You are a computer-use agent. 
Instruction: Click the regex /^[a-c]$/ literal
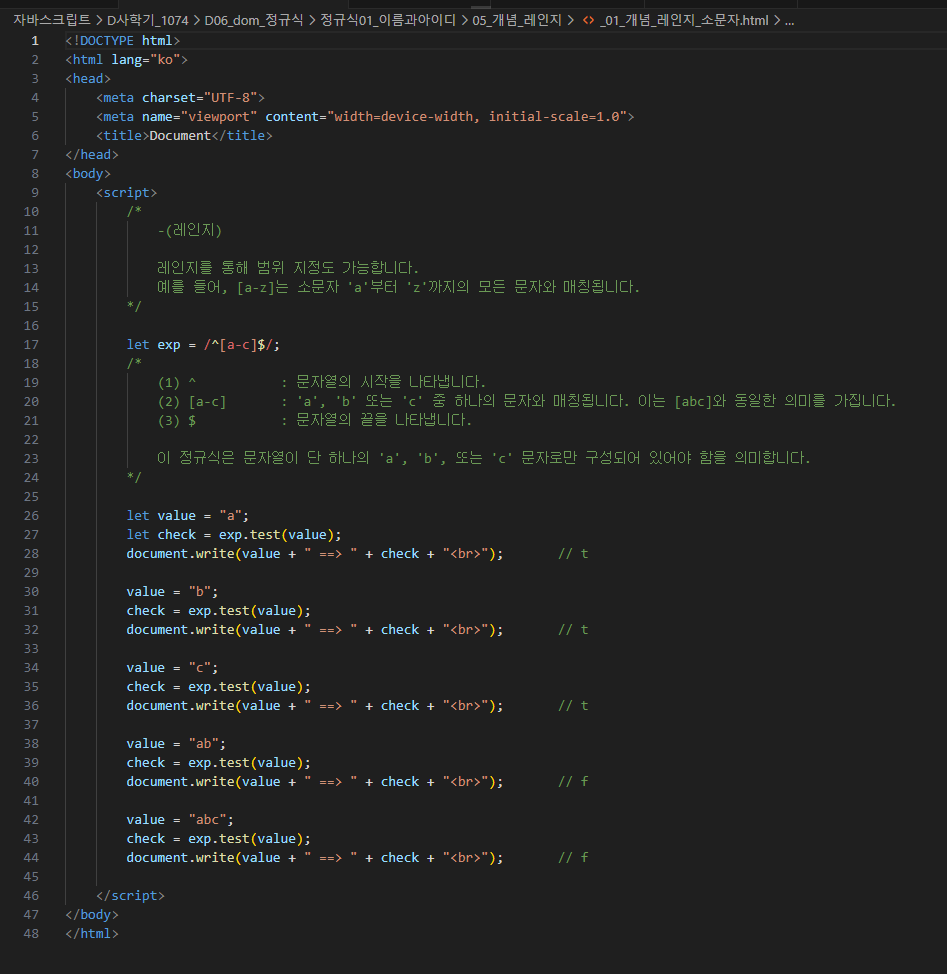(238, 345)
